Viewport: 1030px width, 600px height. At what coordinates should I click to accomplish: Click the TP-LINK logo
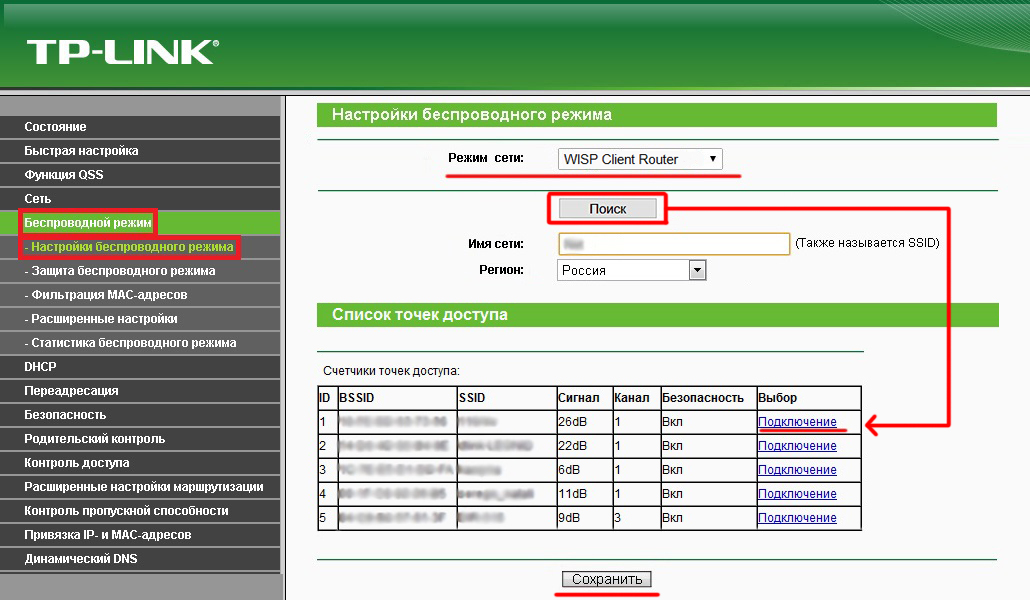tap(121, 52)
